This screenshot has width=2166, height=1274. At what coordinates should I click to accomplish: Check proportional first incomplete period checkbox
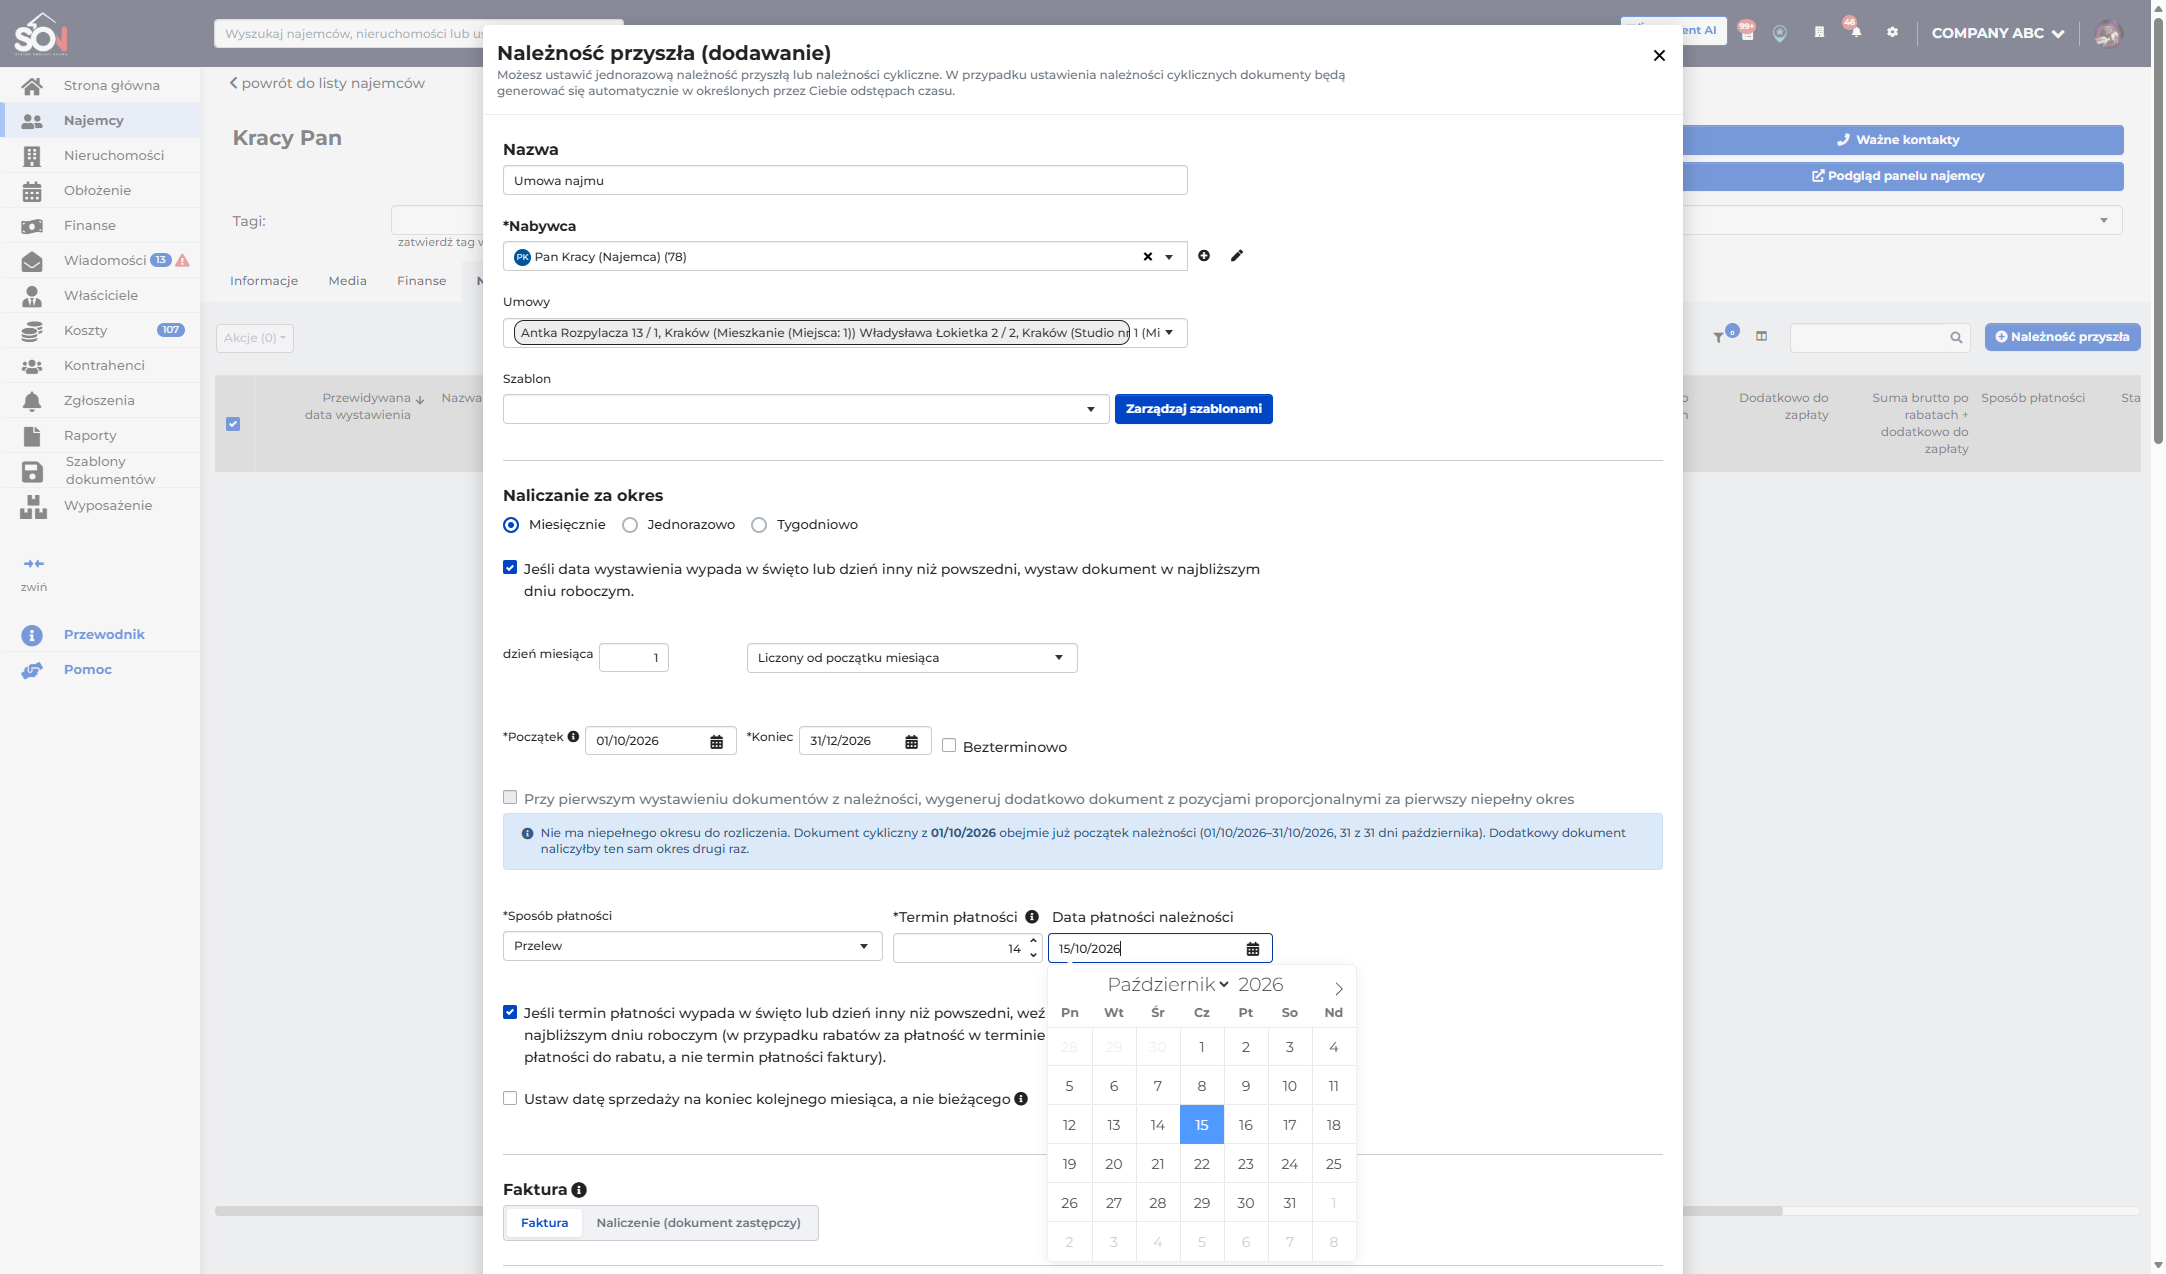coord(510,797)
